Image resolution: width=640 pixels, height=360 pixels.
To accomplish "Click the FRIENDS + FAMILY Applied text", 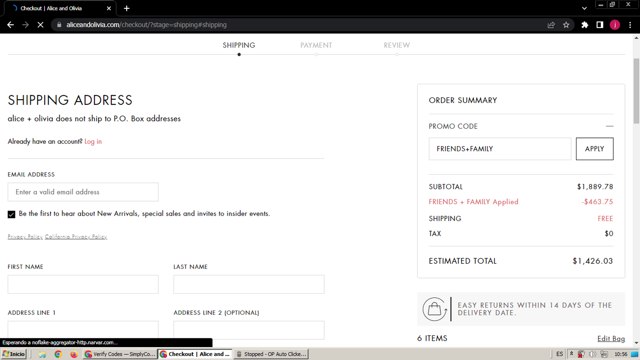I will tap(473, 202).
